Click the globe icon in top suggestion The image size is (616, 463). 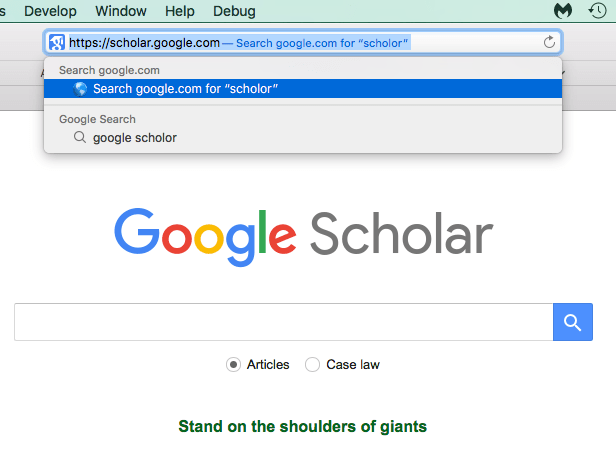point(80,89)
